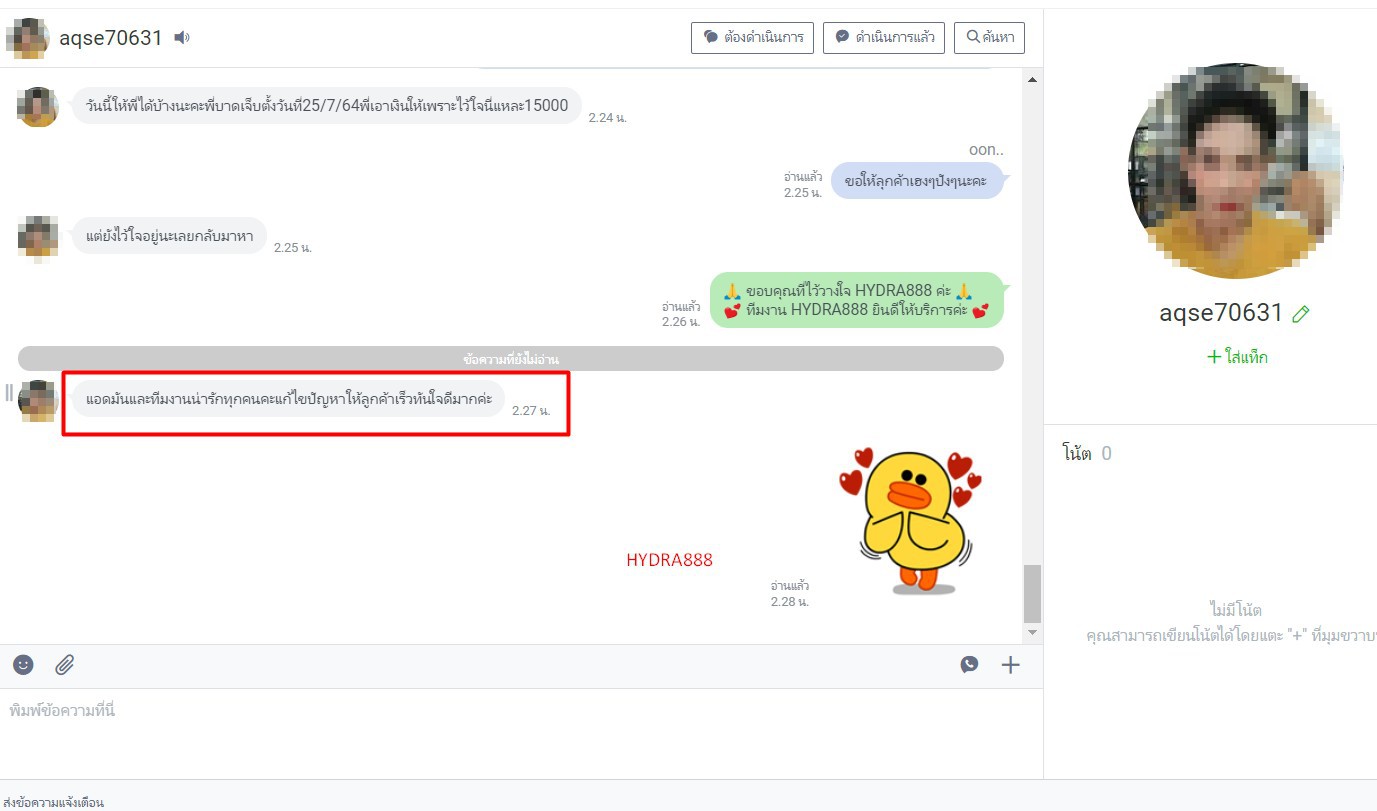The height and width of the screenshot is (811, 1377).
Task: Click the small avatar in the chat header
Action: 27,38
